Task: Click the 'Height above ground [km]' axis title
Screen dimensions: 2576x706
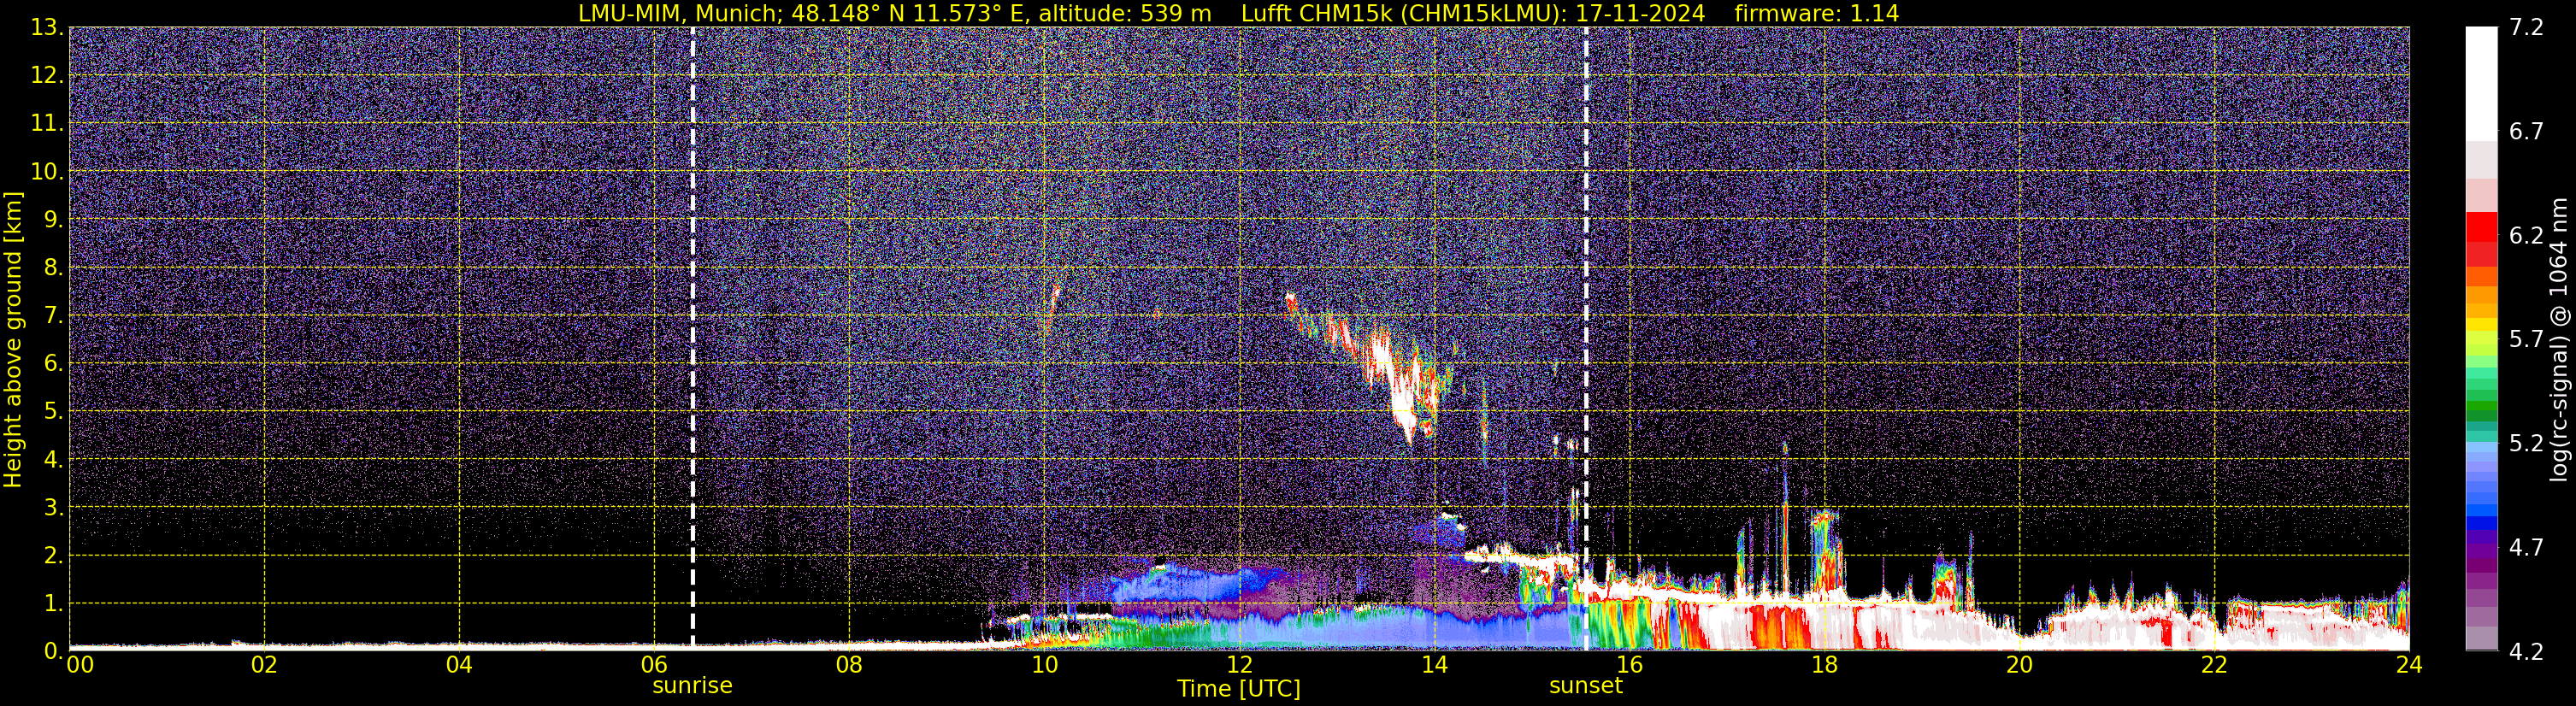Action: click(13, 339)
